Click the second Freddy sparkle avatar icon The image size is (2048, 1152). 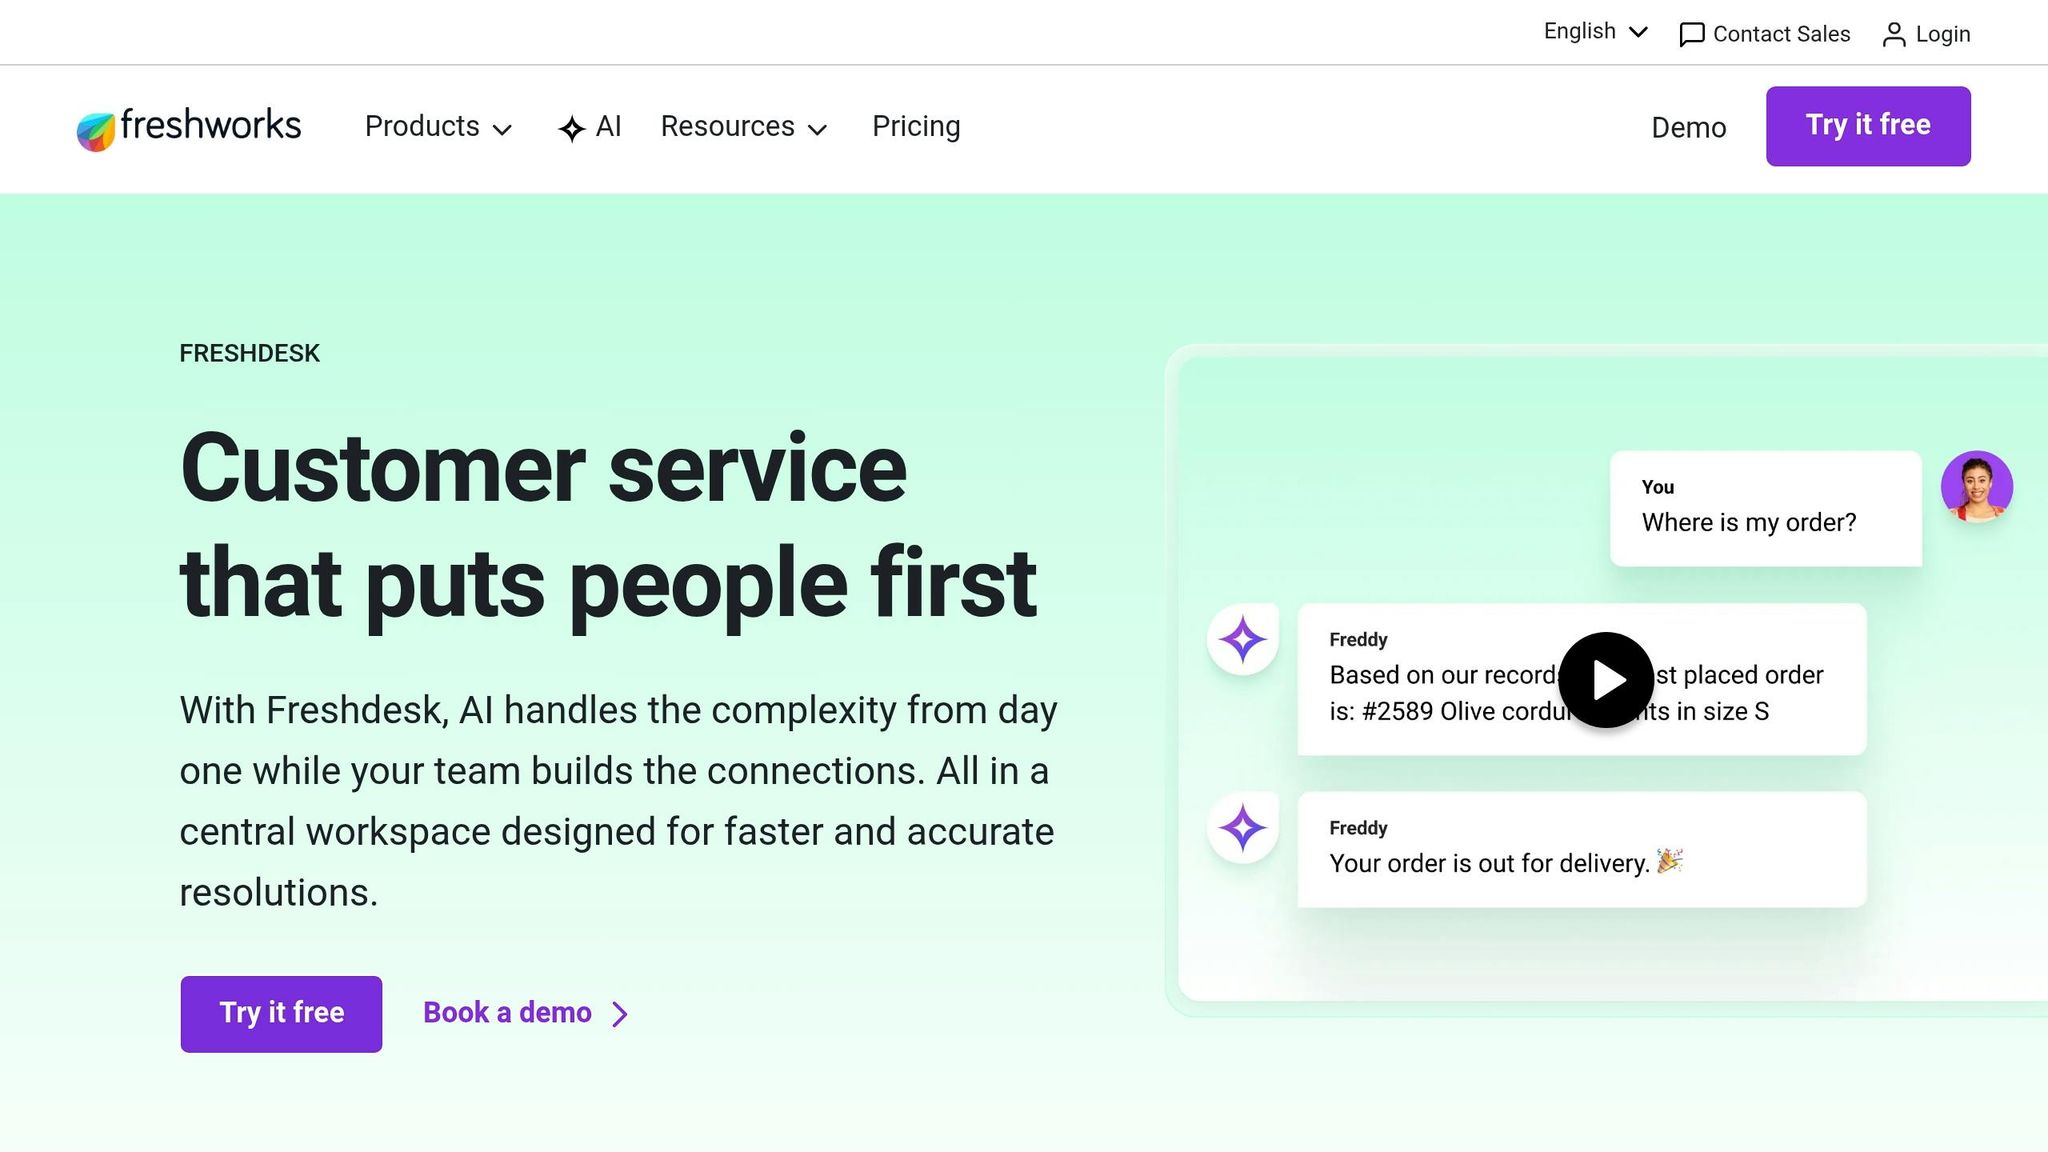(x=1241, y=827)
